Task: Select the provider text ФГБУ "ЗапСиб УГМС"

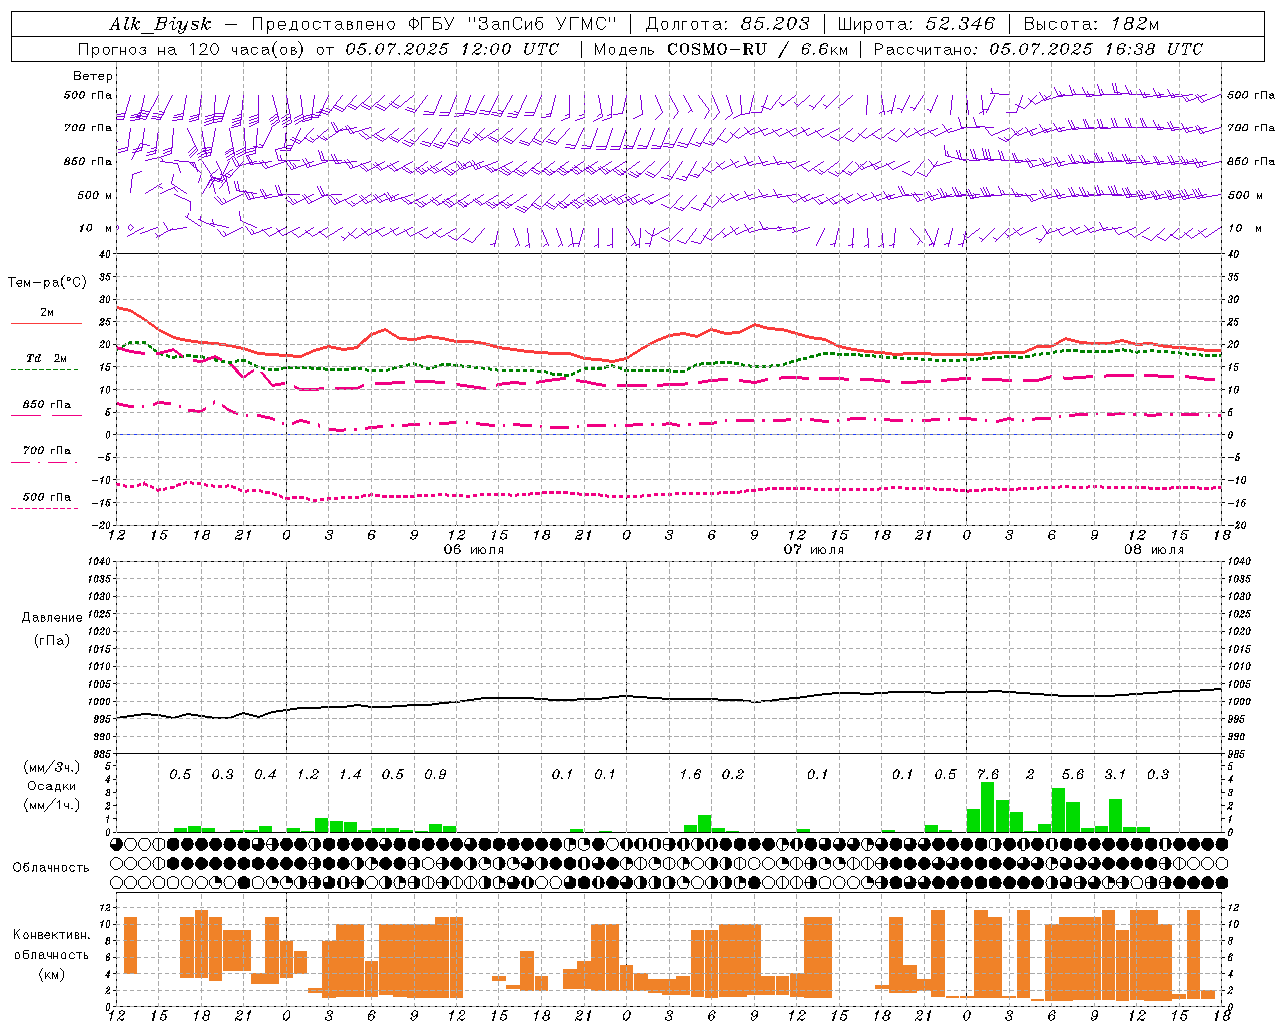Action: point(513,25)
